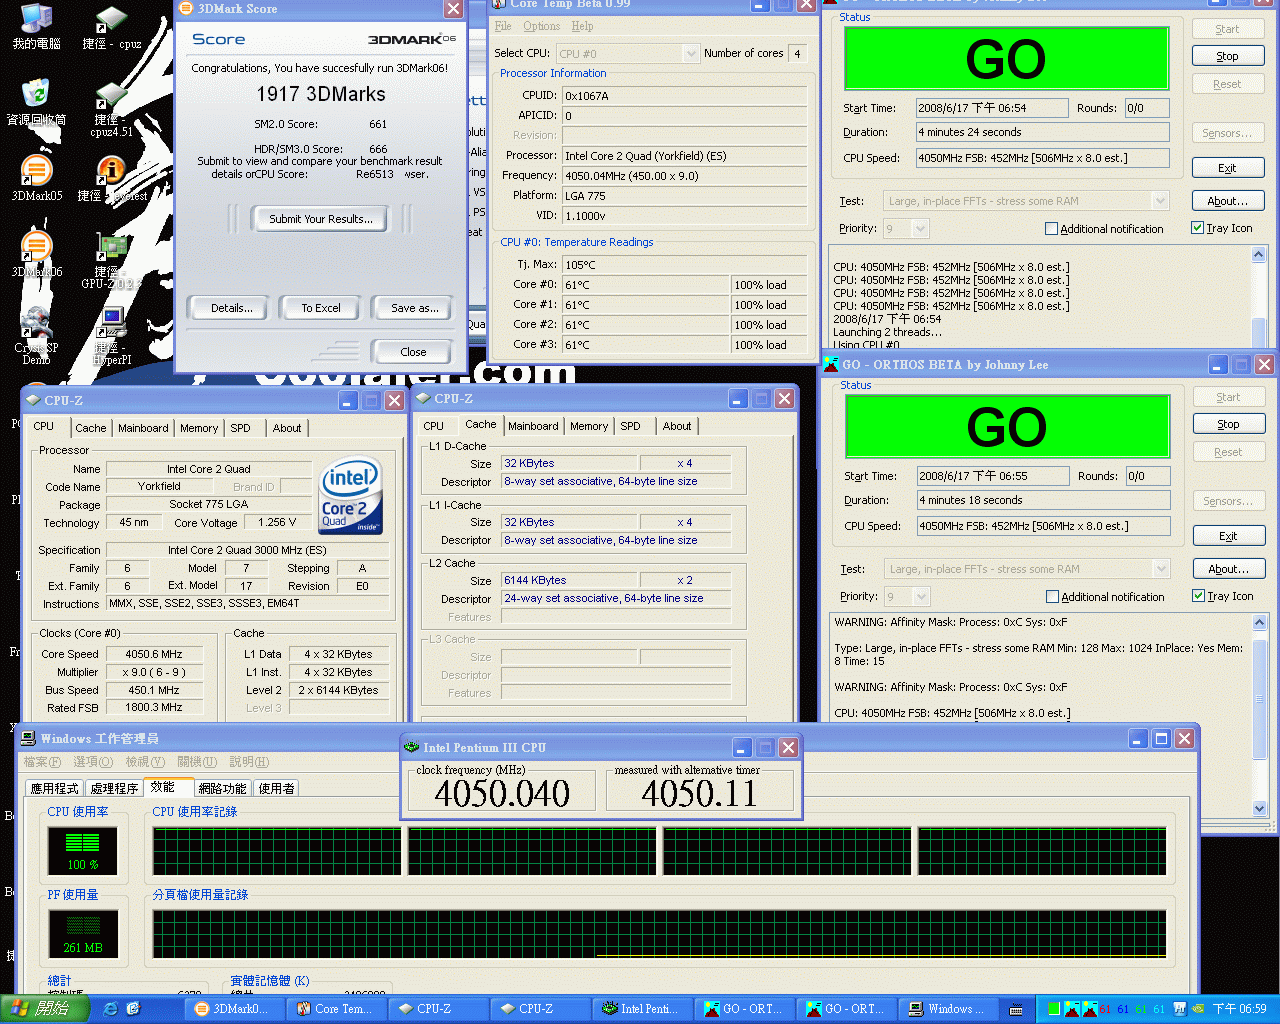This screenshot has width=1280, height=1024.
Task: Click Stop button in lower ORTHOS window
Action: tap(1228, 424)
